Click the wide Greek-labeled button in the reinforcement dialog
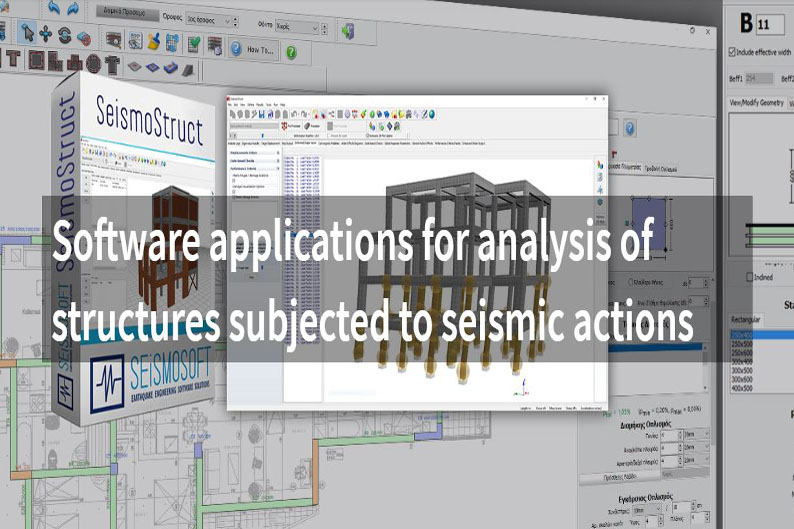 coord(620,477)
